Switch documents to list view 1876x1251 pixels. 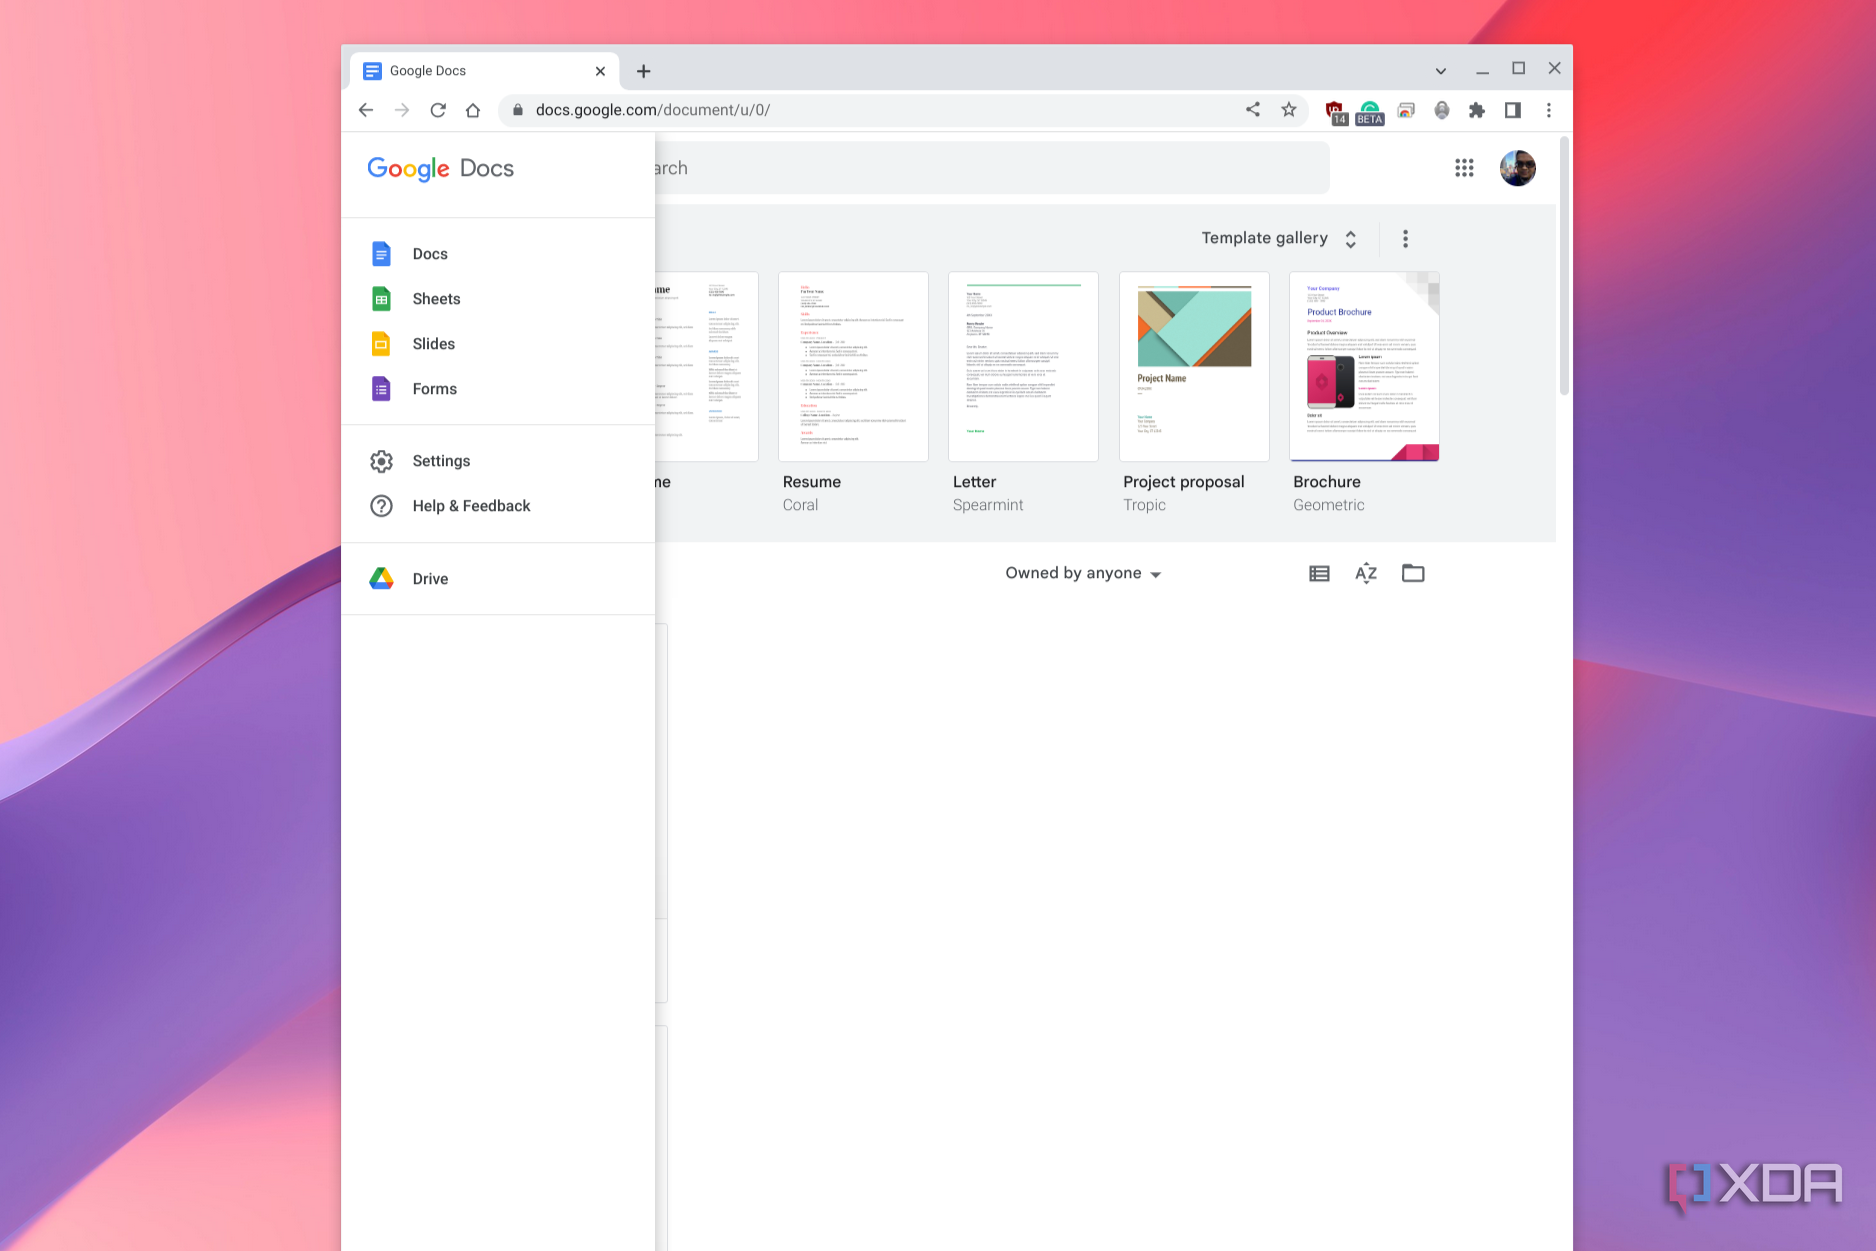1318,572
